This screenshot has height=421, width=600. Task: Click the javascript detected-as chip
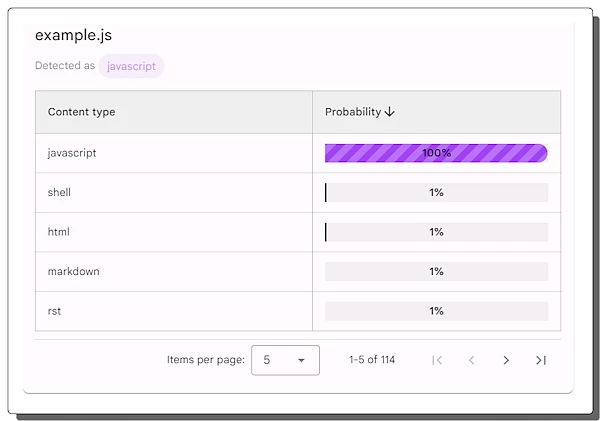pyautogui.click(x=131, y=66)
